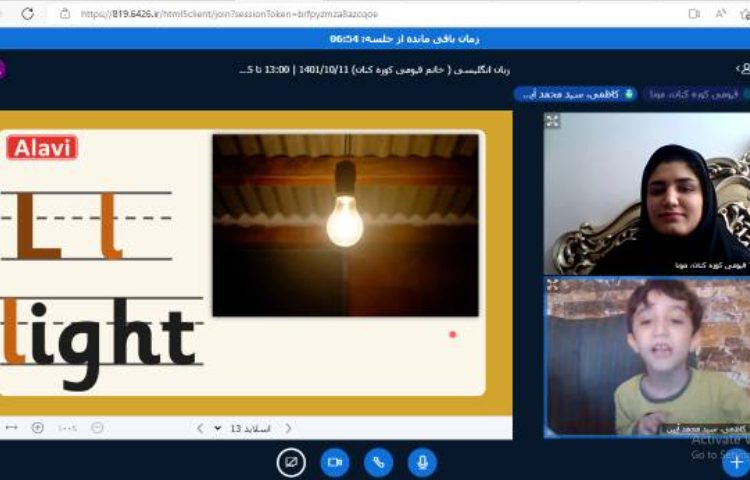Click the screen share button
This screenshot has height=480, width=750.
pyautogui.click(x=291, y=462)
